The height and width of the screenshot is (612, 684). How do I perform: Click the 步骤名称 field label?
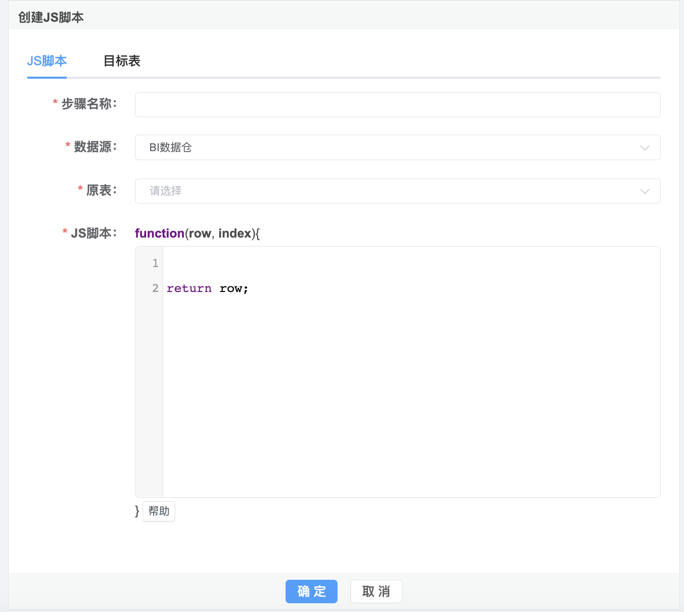[89, 104]
